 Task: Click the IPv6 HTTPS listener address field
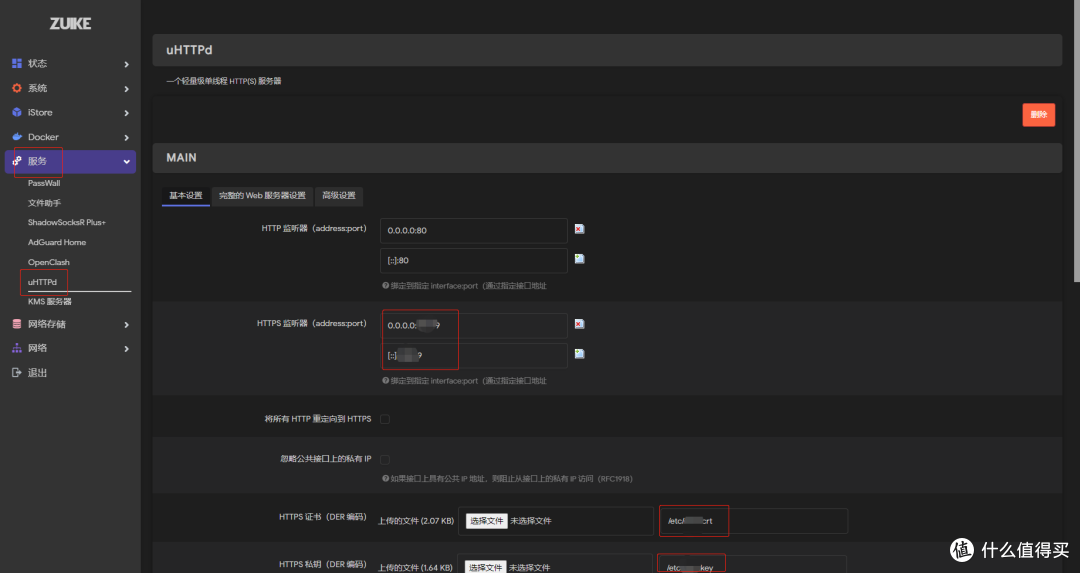point(474,355)
